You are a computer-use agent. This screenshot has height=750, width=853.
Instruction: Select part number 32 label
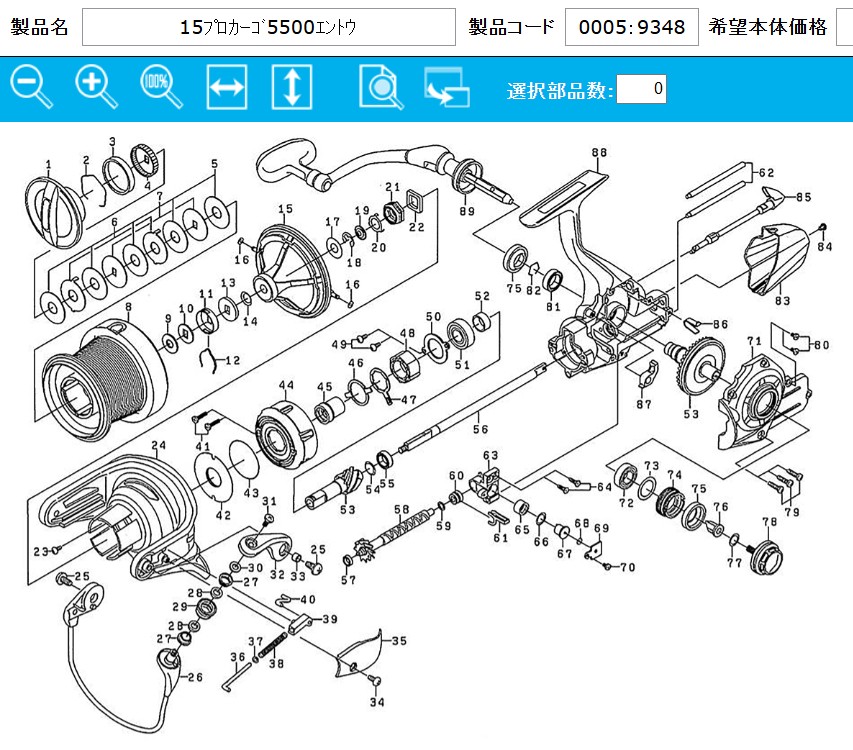[x=277, y=575]
